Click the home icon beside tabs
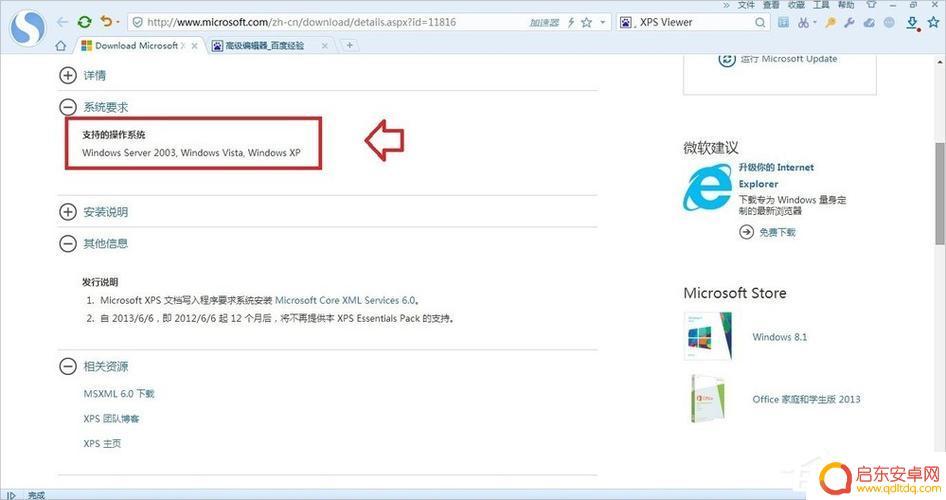 [x=60, y=45]
